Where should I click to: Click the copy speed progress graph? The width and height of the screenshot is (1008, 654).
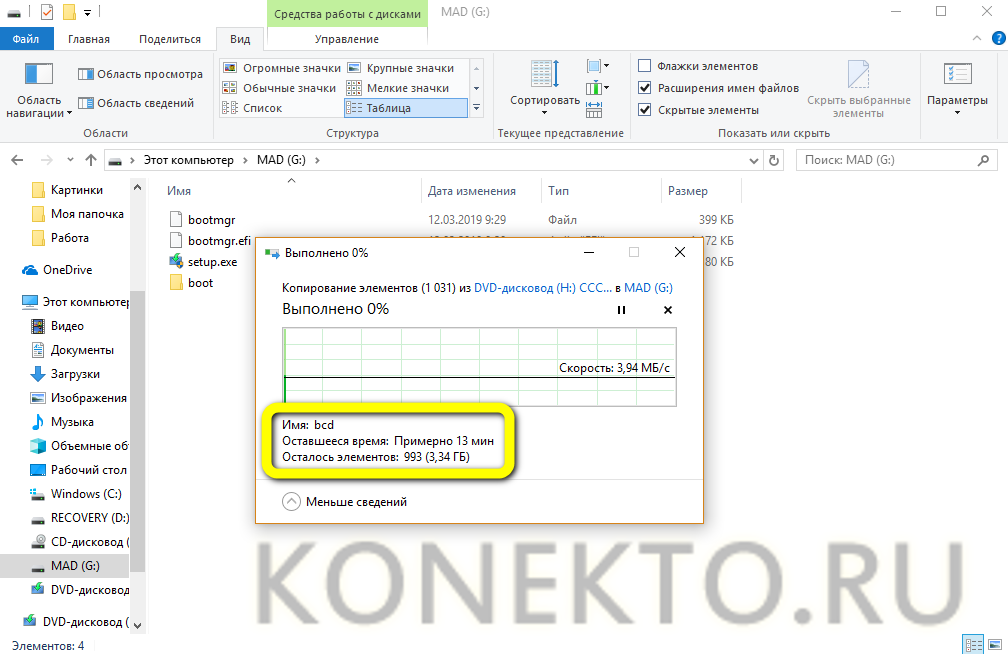coord(480,368)
